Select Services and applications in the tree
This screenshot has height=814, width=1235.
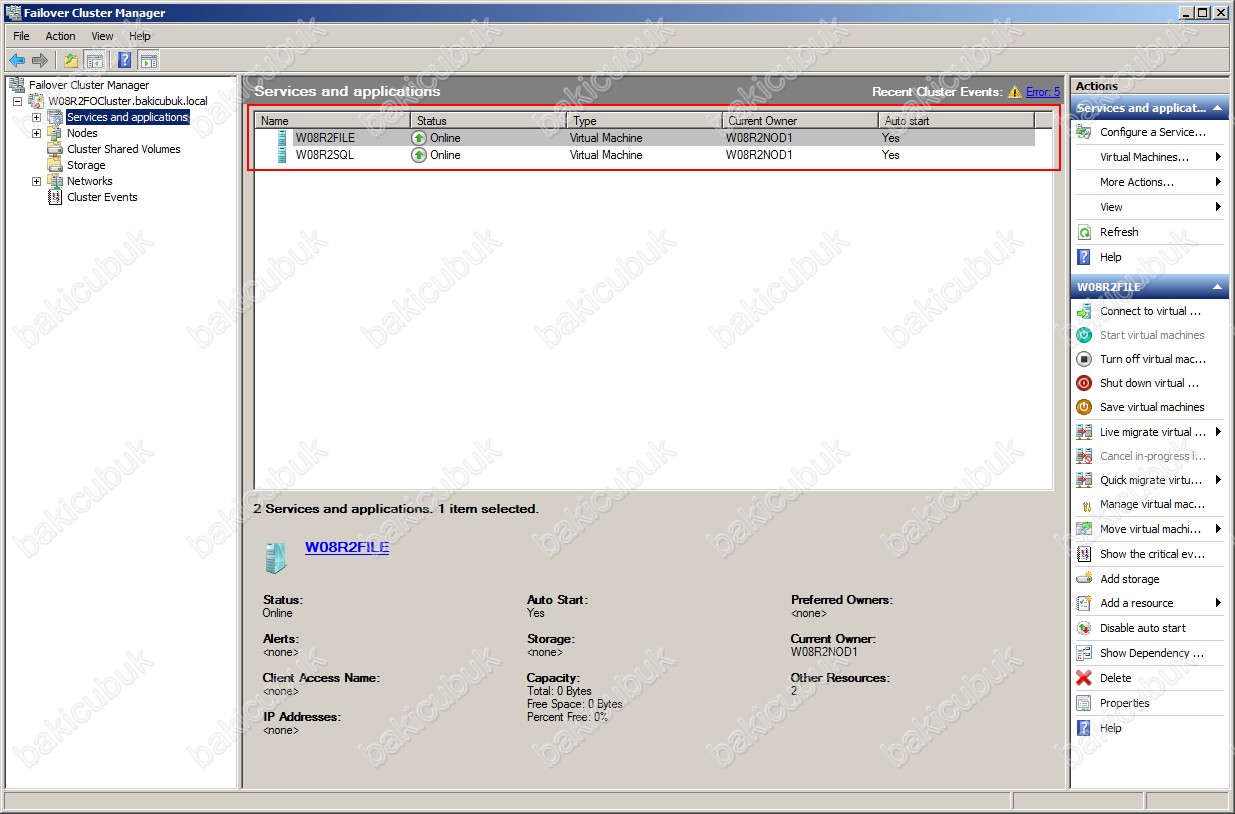pos(127,117)
